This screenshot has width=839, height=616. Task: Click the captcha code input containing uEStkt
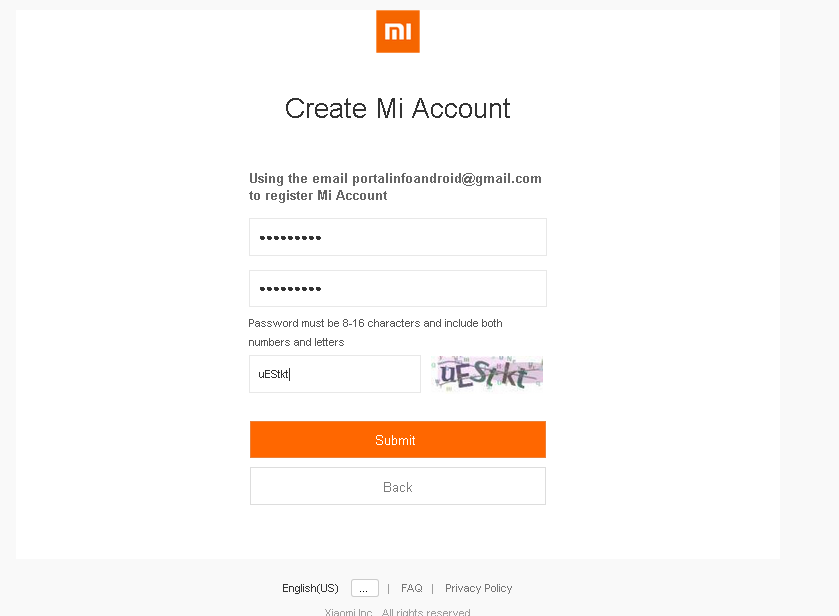tap(334, 374)
